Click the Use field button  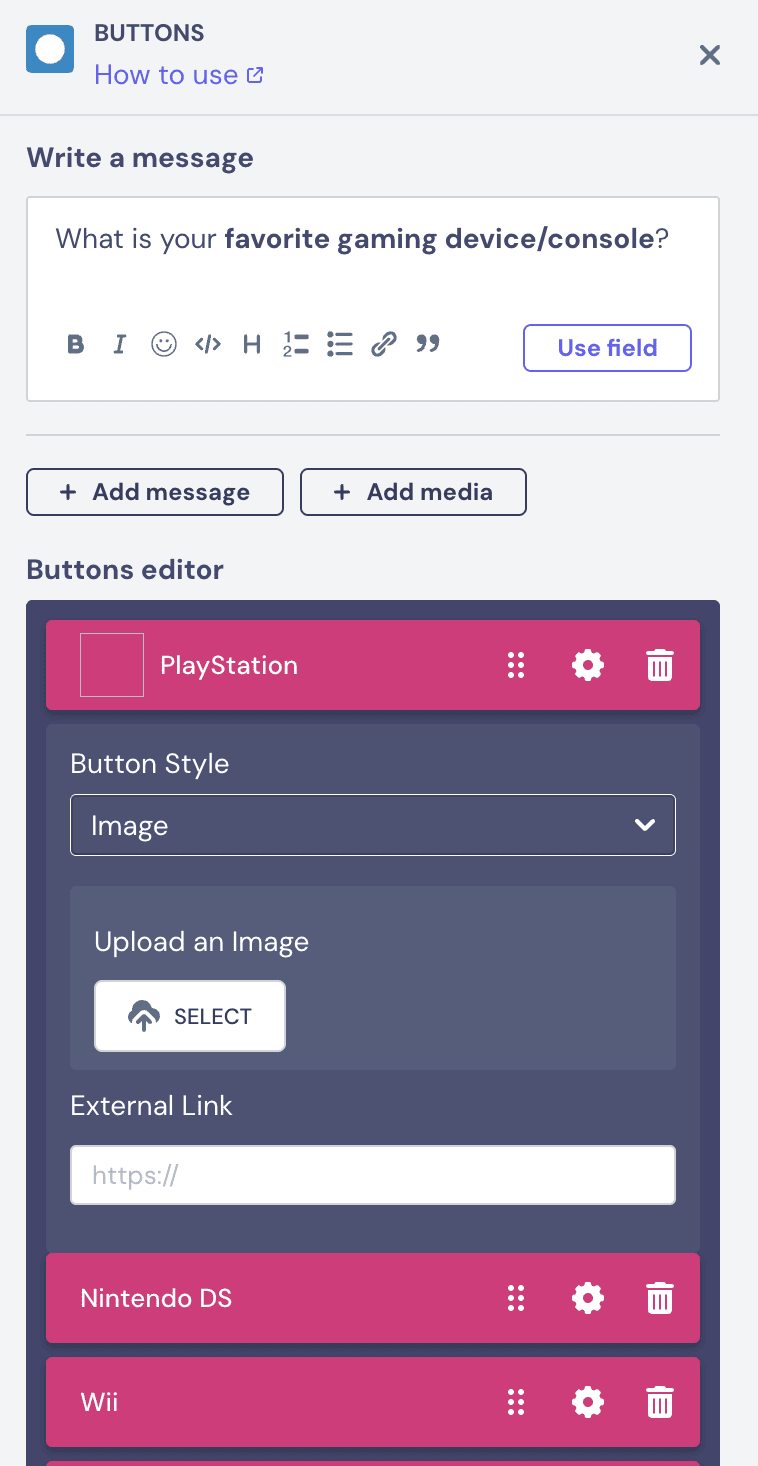click(607, 348)
